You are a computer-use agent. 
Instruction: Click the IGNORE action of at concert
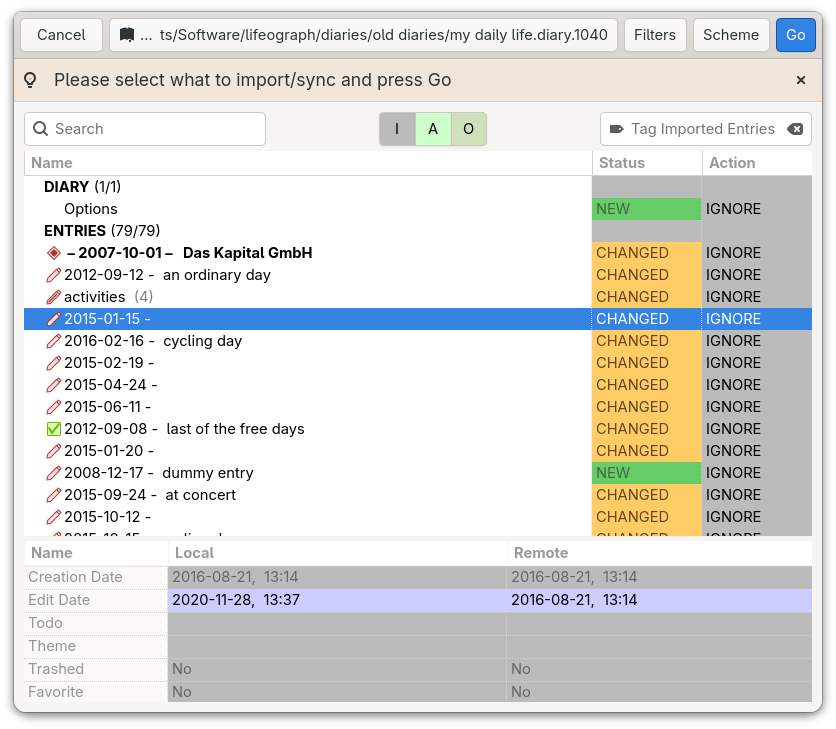pos(757,495)
